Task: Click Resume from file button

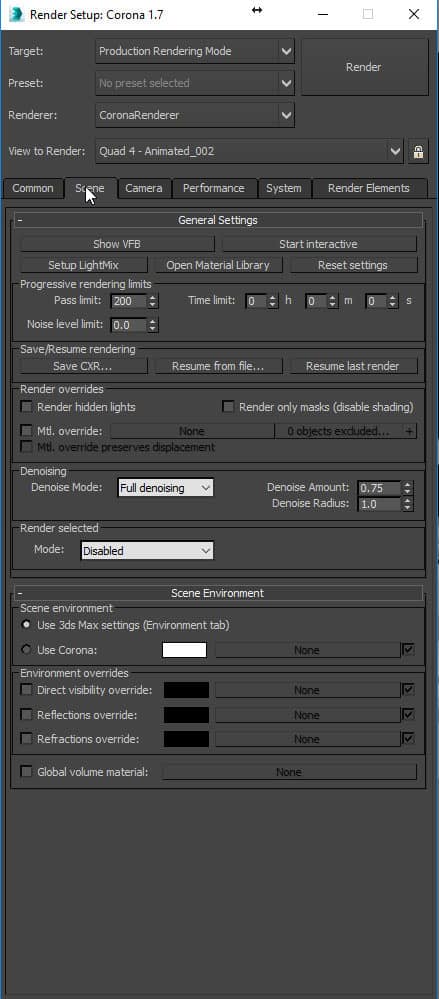Action: pos(218,366)
